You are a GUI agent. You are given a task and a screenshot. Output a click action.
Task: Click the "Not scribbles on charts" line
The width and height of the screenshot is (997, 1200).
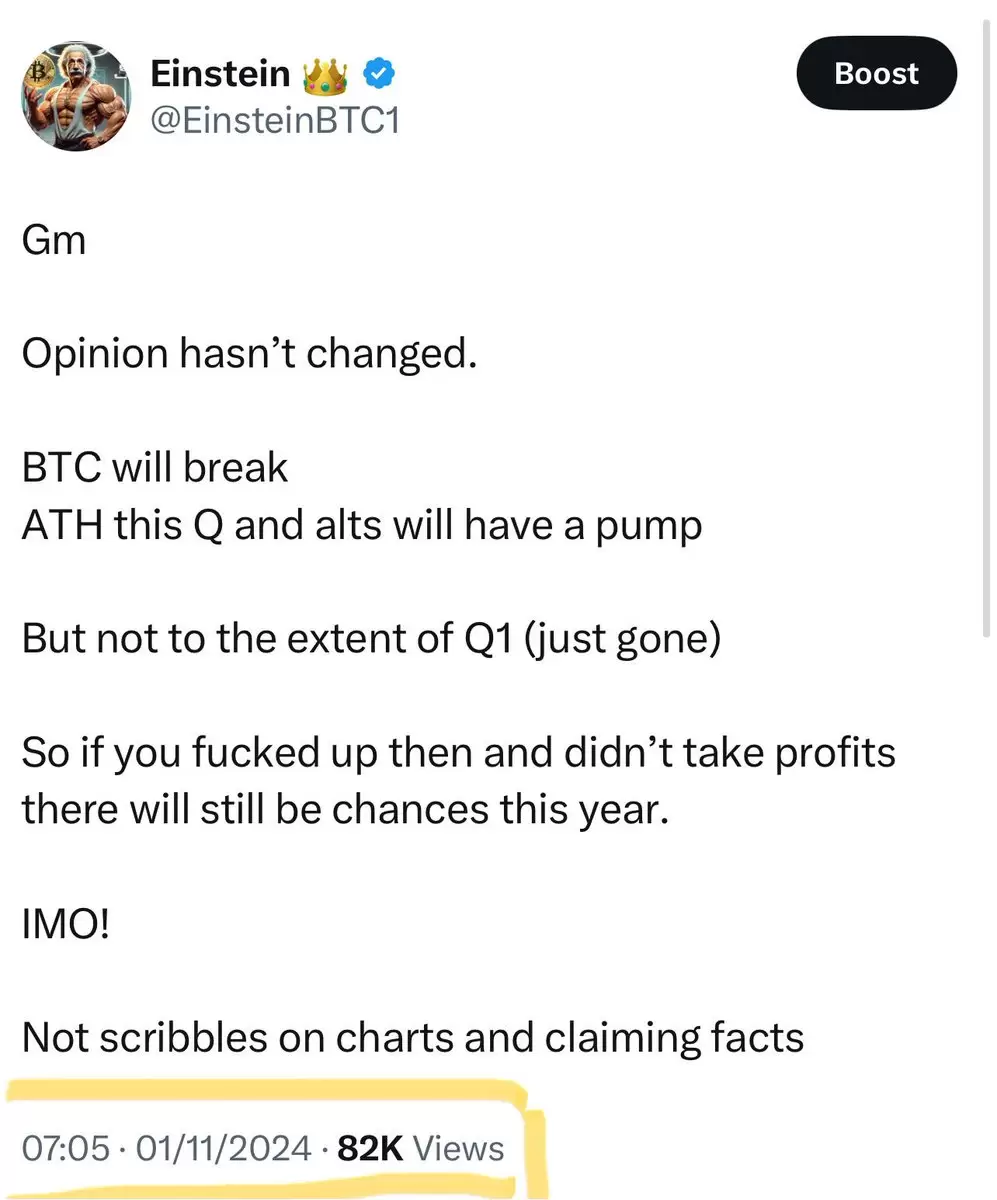coord(413,1038)
